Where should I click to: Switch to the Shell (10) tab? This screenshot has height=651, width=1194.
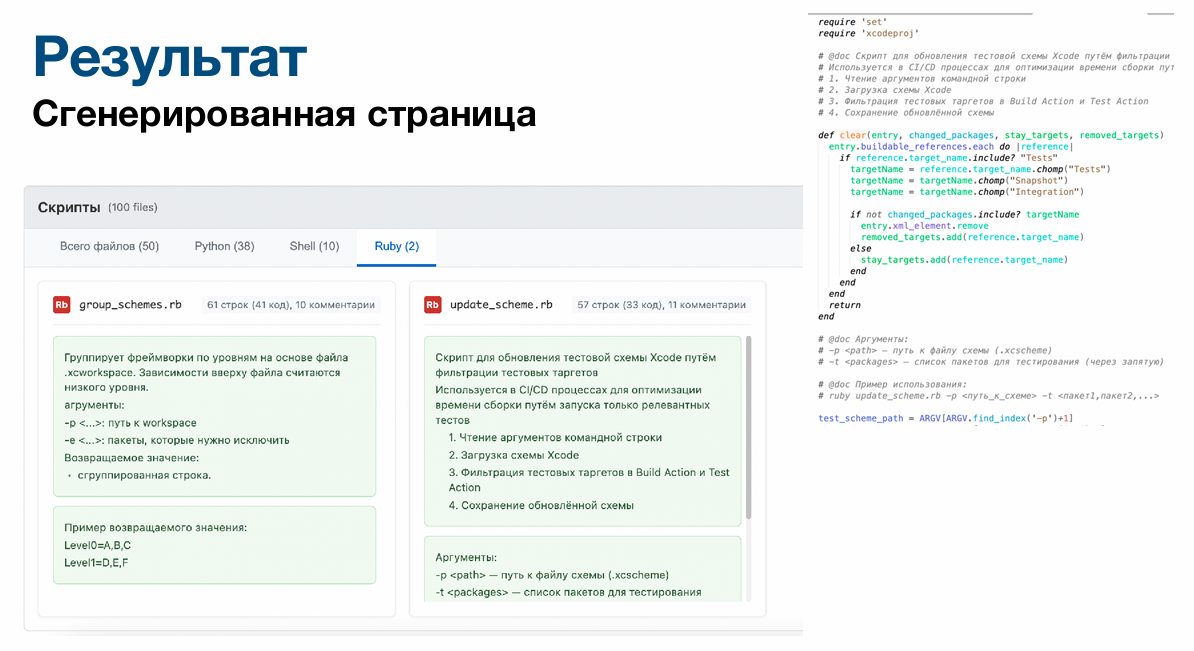pyautogui.click(x=314, y=246)
